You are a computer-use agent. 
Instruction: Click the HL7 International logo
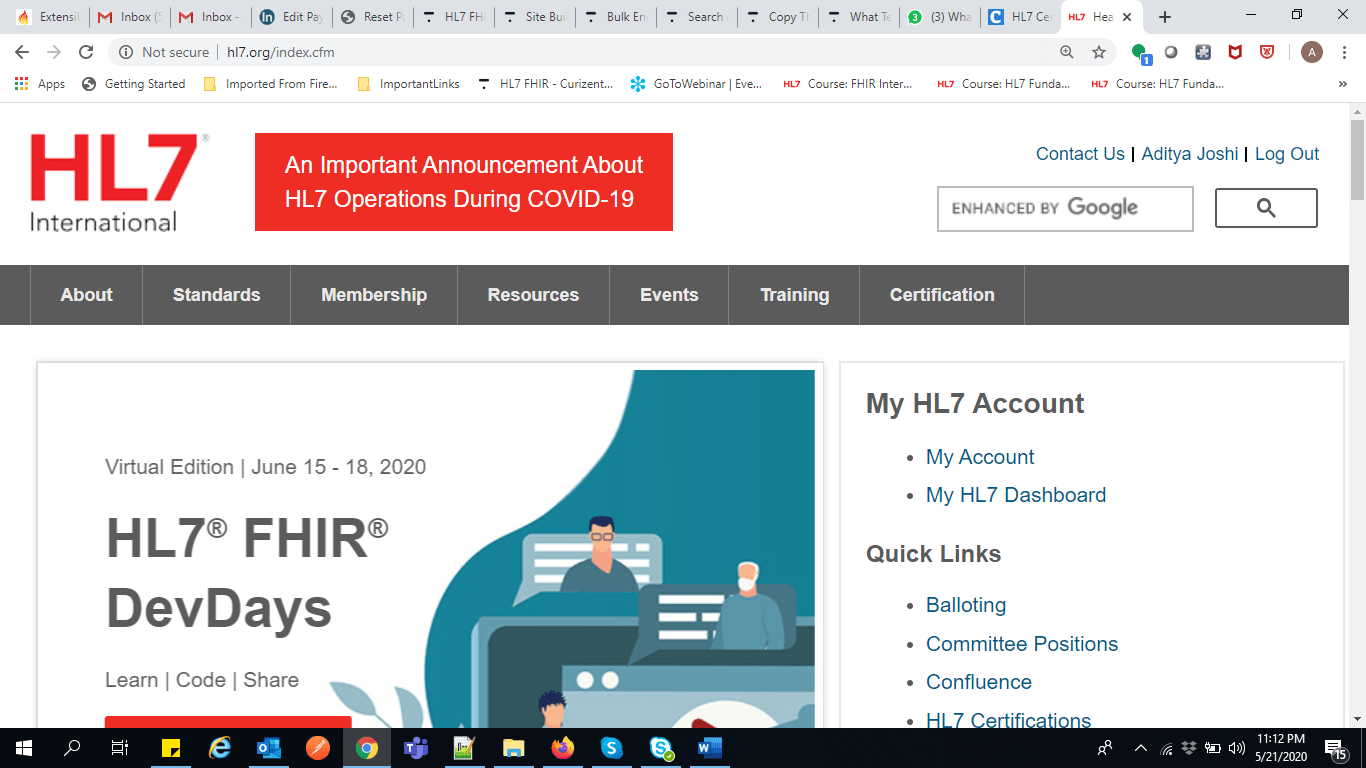120,183
